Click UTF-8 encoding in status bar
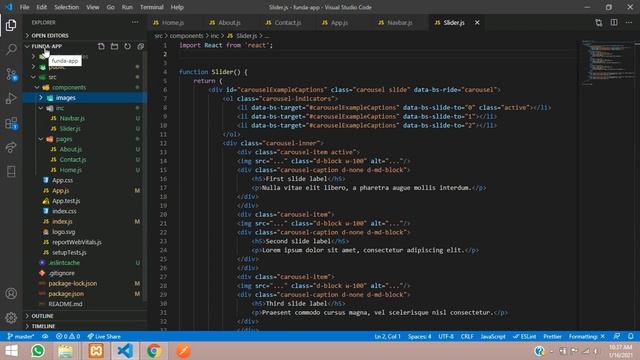 click(446, 336)
